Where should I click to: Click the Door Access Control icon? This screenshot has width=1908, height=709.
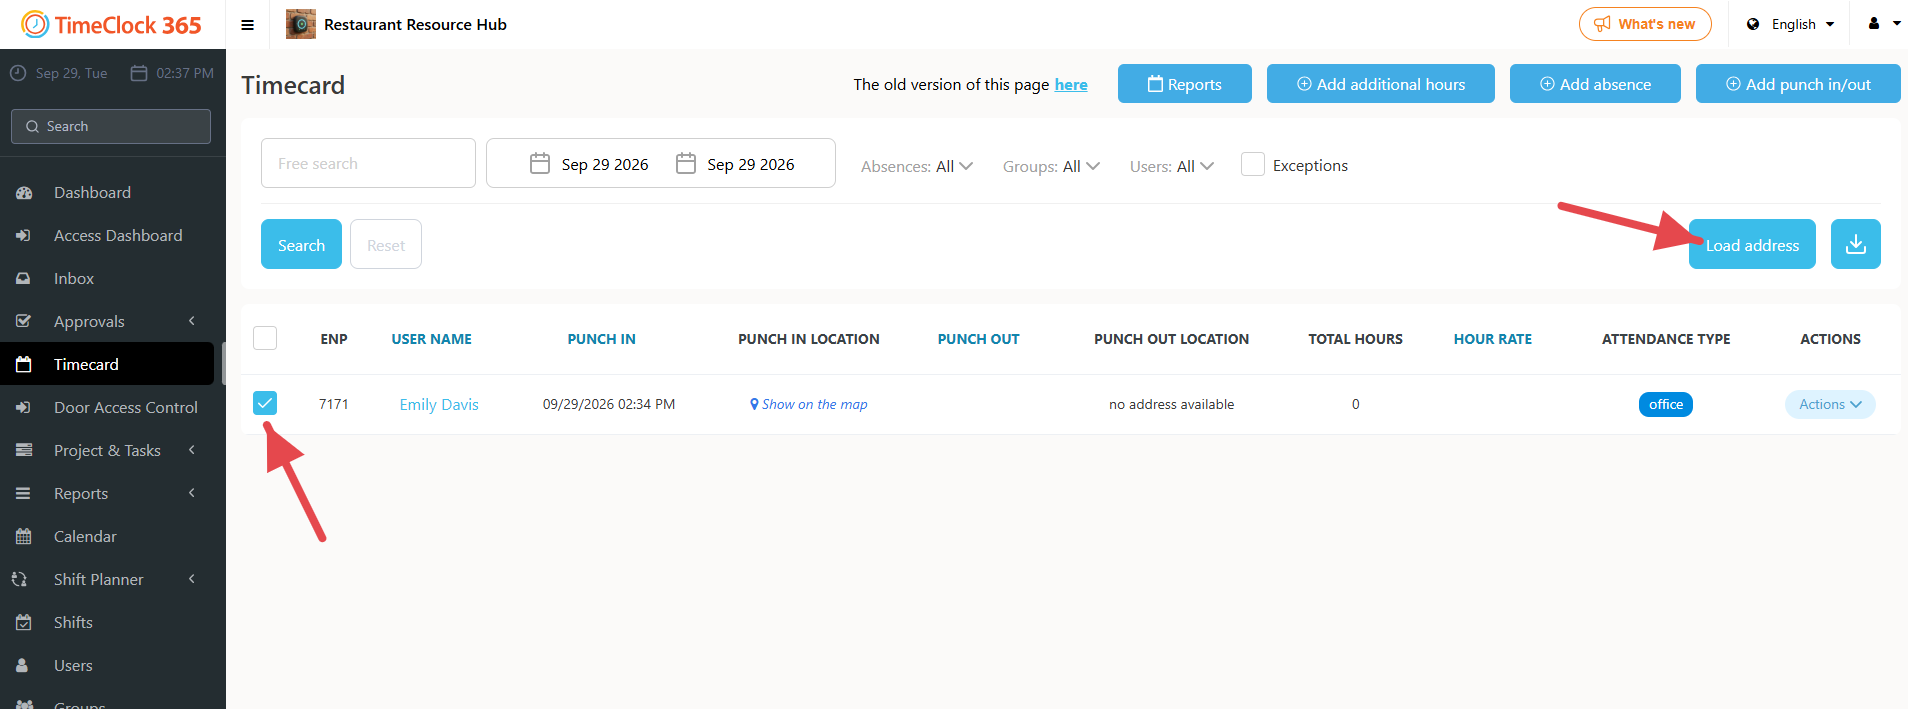tap(24, 408)
